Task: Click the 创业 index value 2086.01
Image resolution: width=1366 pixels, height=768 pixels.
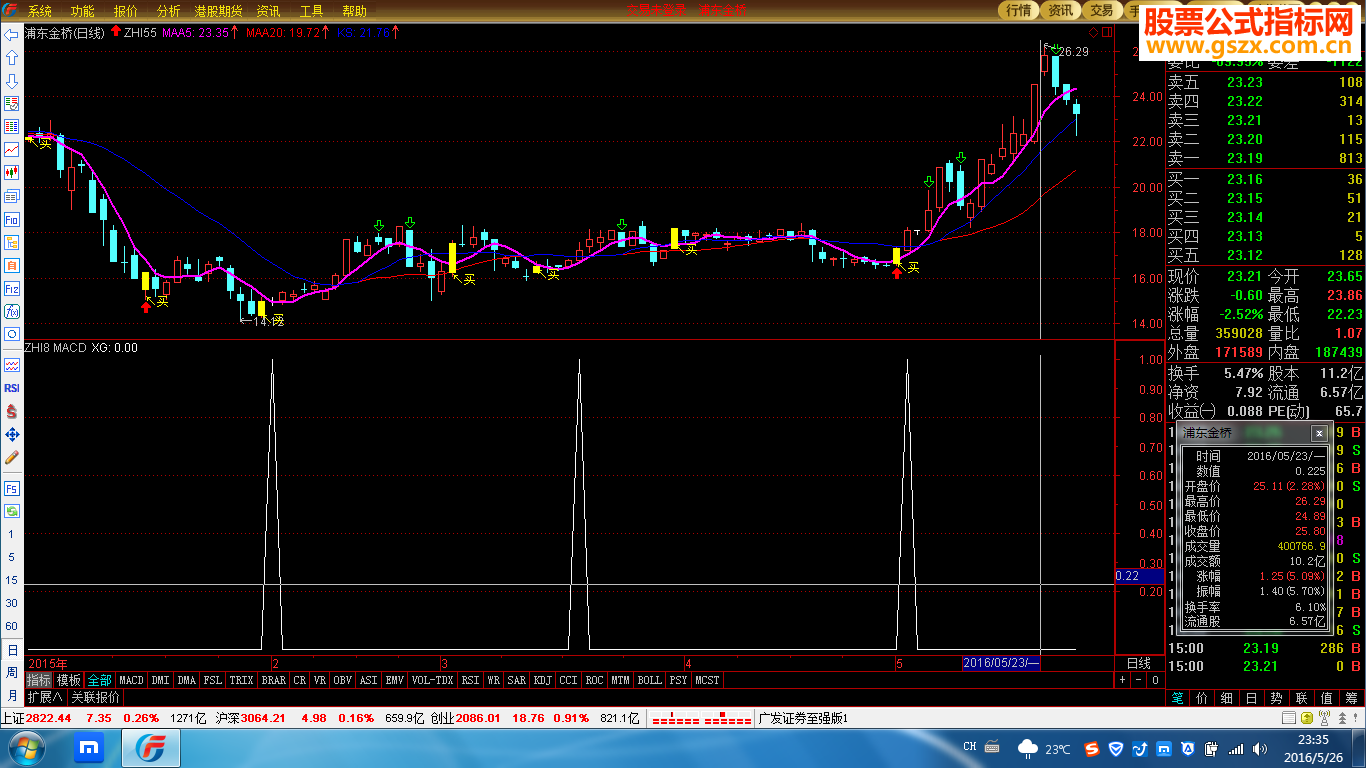Action: pos(478,718)
